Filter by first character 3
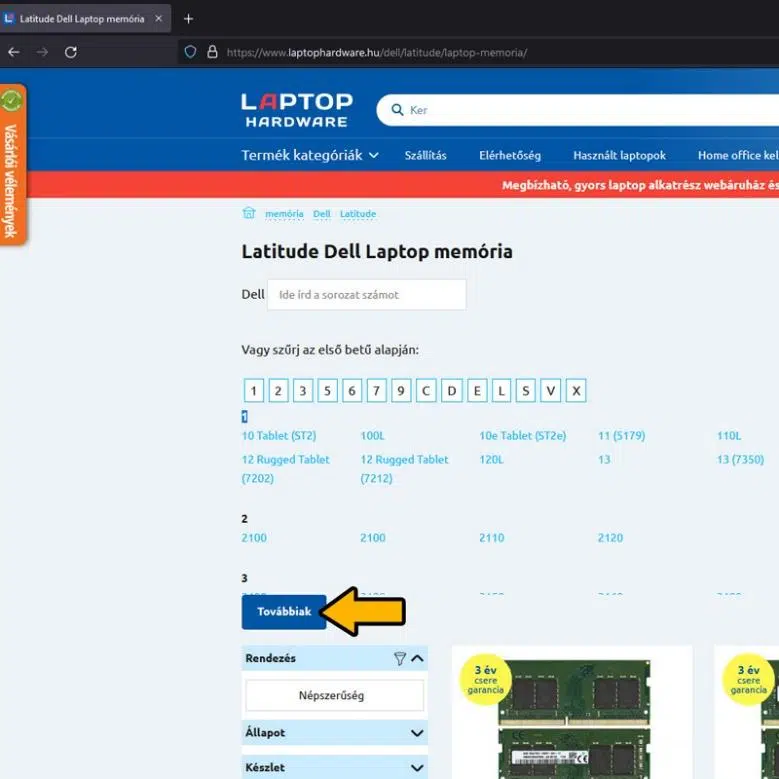The image size is (779, 779). click(x=303, y=390)
